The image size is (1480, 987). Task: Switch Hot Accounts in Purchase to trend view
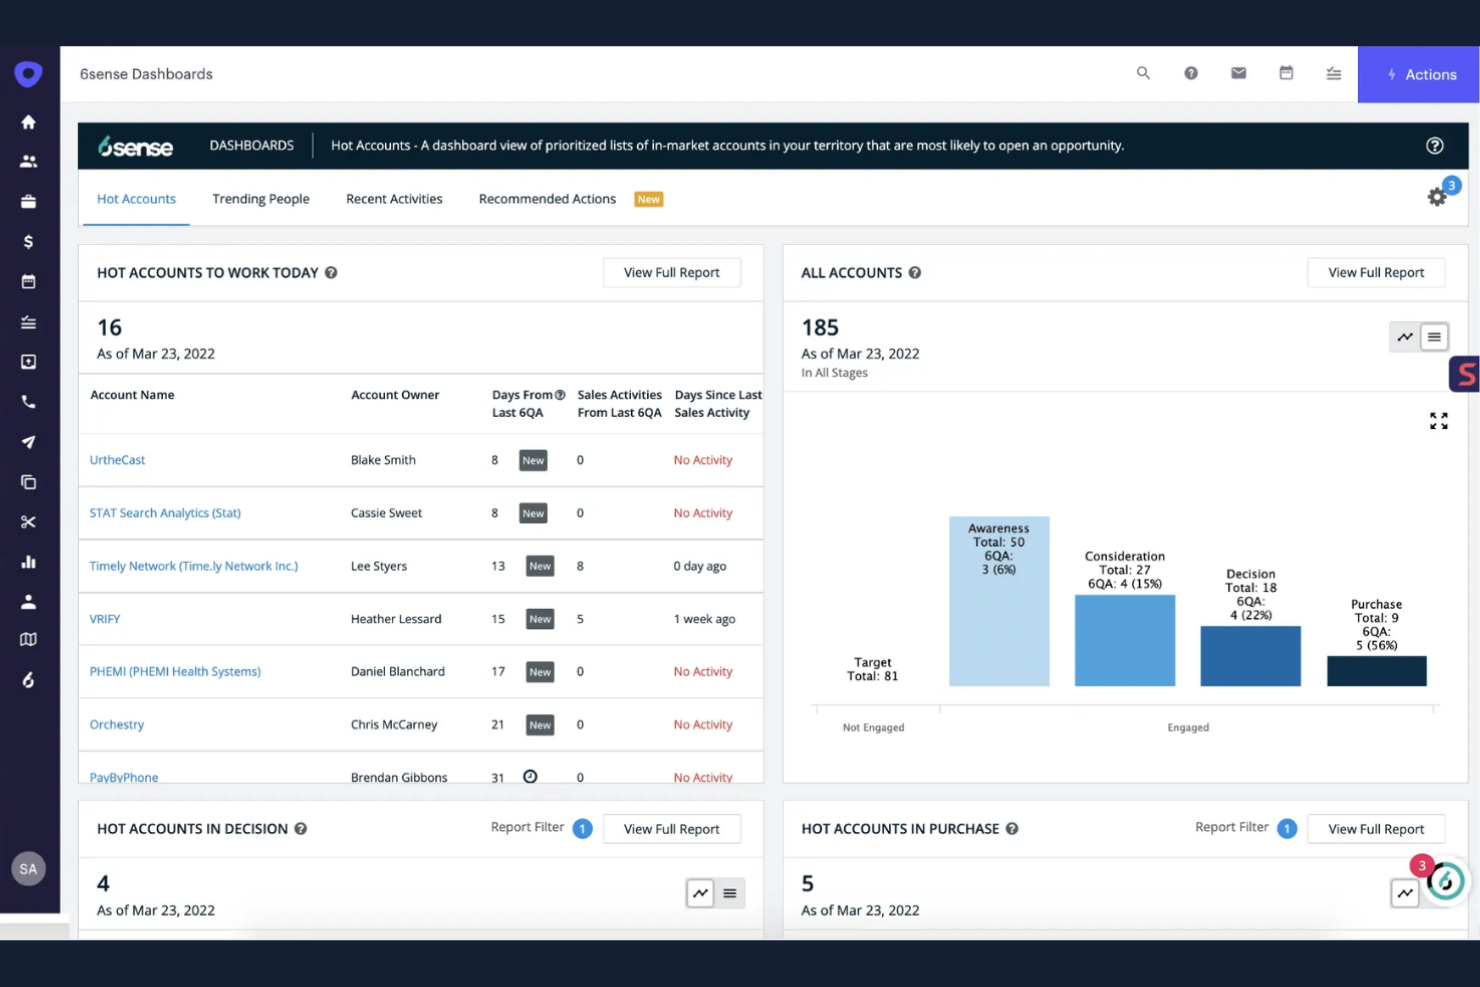click(x=1404, y=893)
